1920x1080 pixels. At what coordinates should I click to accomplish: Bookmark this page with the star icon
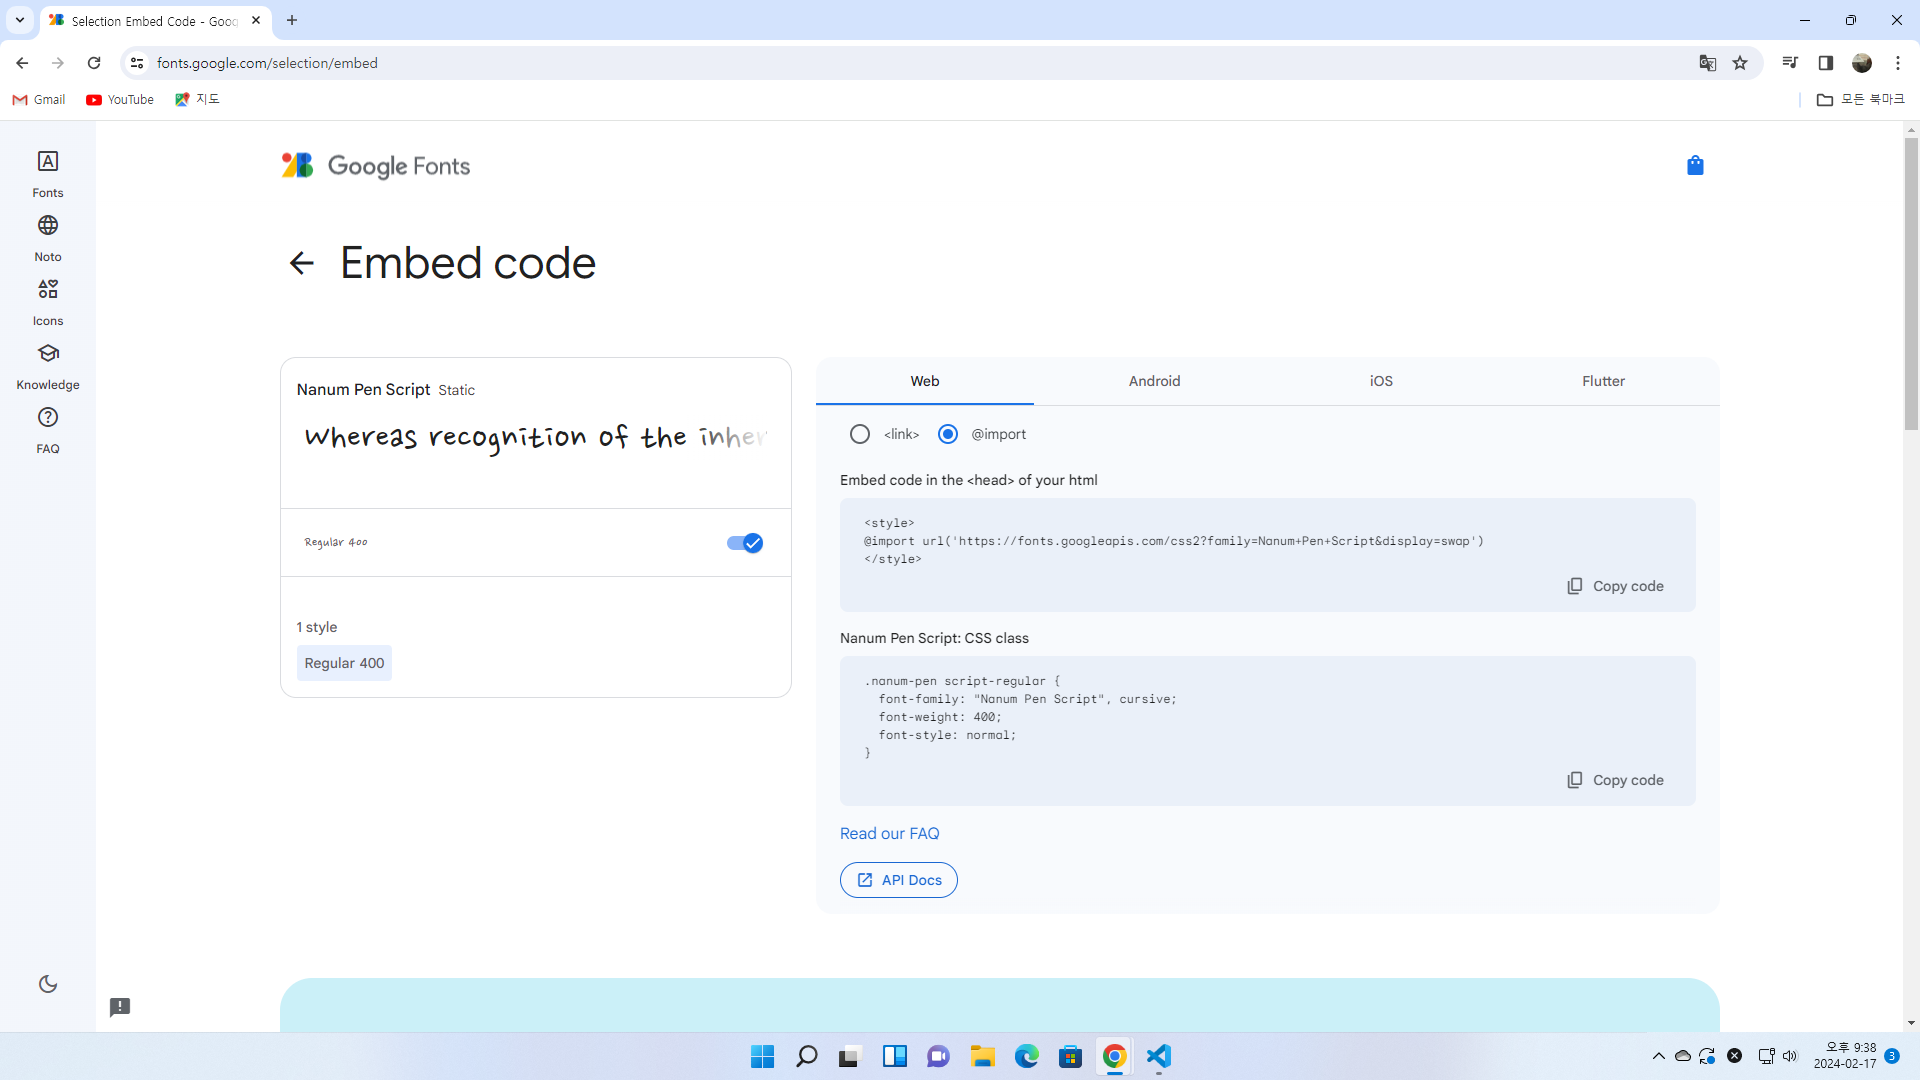[x=1740, y=63]
